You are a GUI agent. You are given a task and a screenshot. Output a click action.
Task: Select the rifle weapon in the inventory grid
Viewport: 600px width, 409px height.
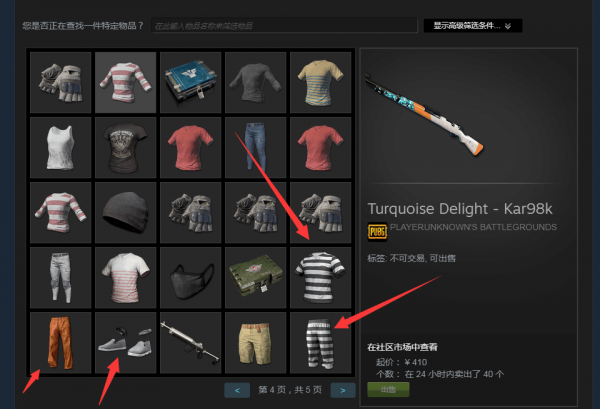tap(191, 342)
